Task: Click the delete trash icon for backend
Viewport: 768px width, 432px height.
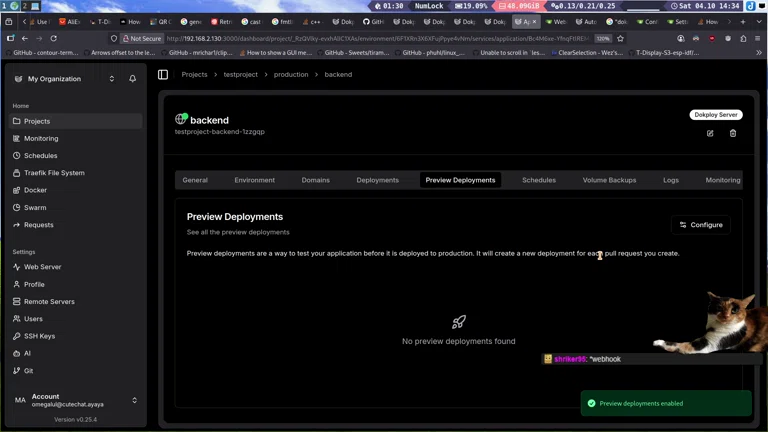Action: [733, 133]
